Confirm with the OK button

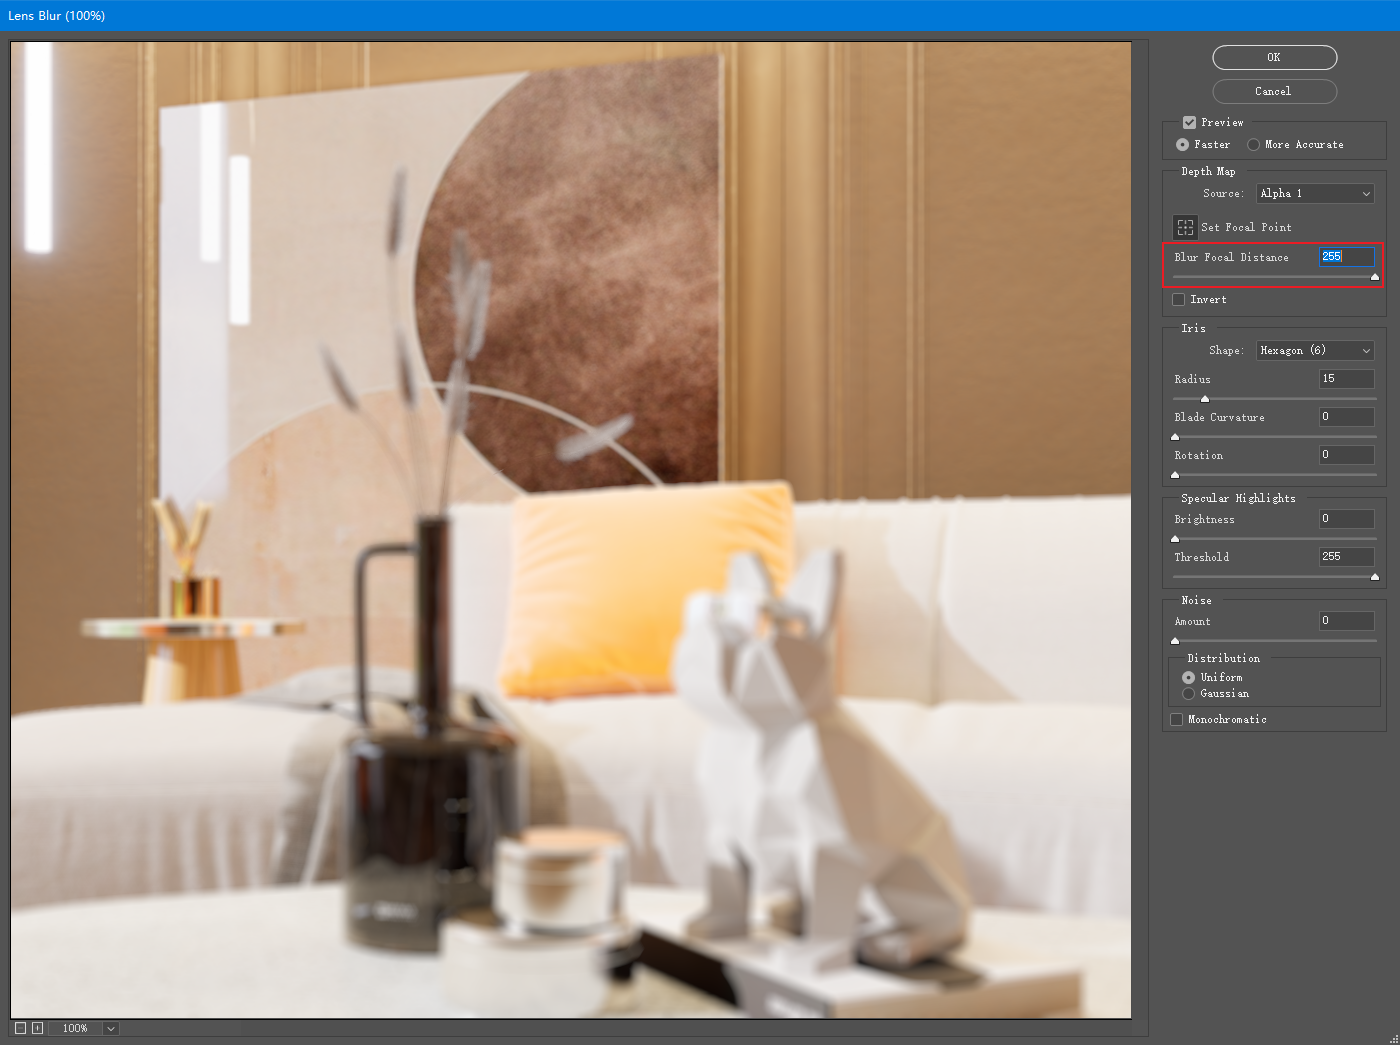pyautogui.click(x=1274, y=57)
